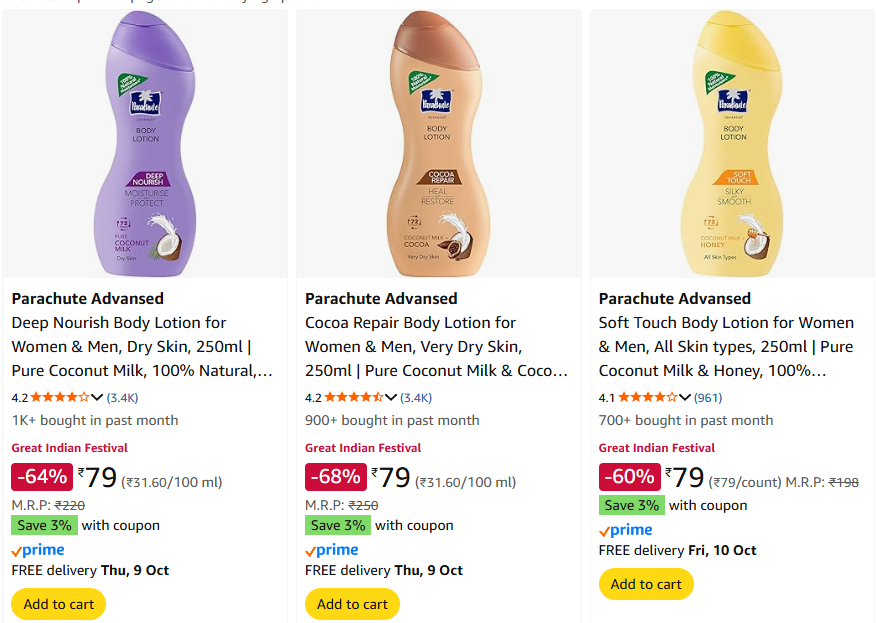Add Soft Touch Body Lotion to cart
The height and width of the screenshot is (623, 876).
coord(646,584)
